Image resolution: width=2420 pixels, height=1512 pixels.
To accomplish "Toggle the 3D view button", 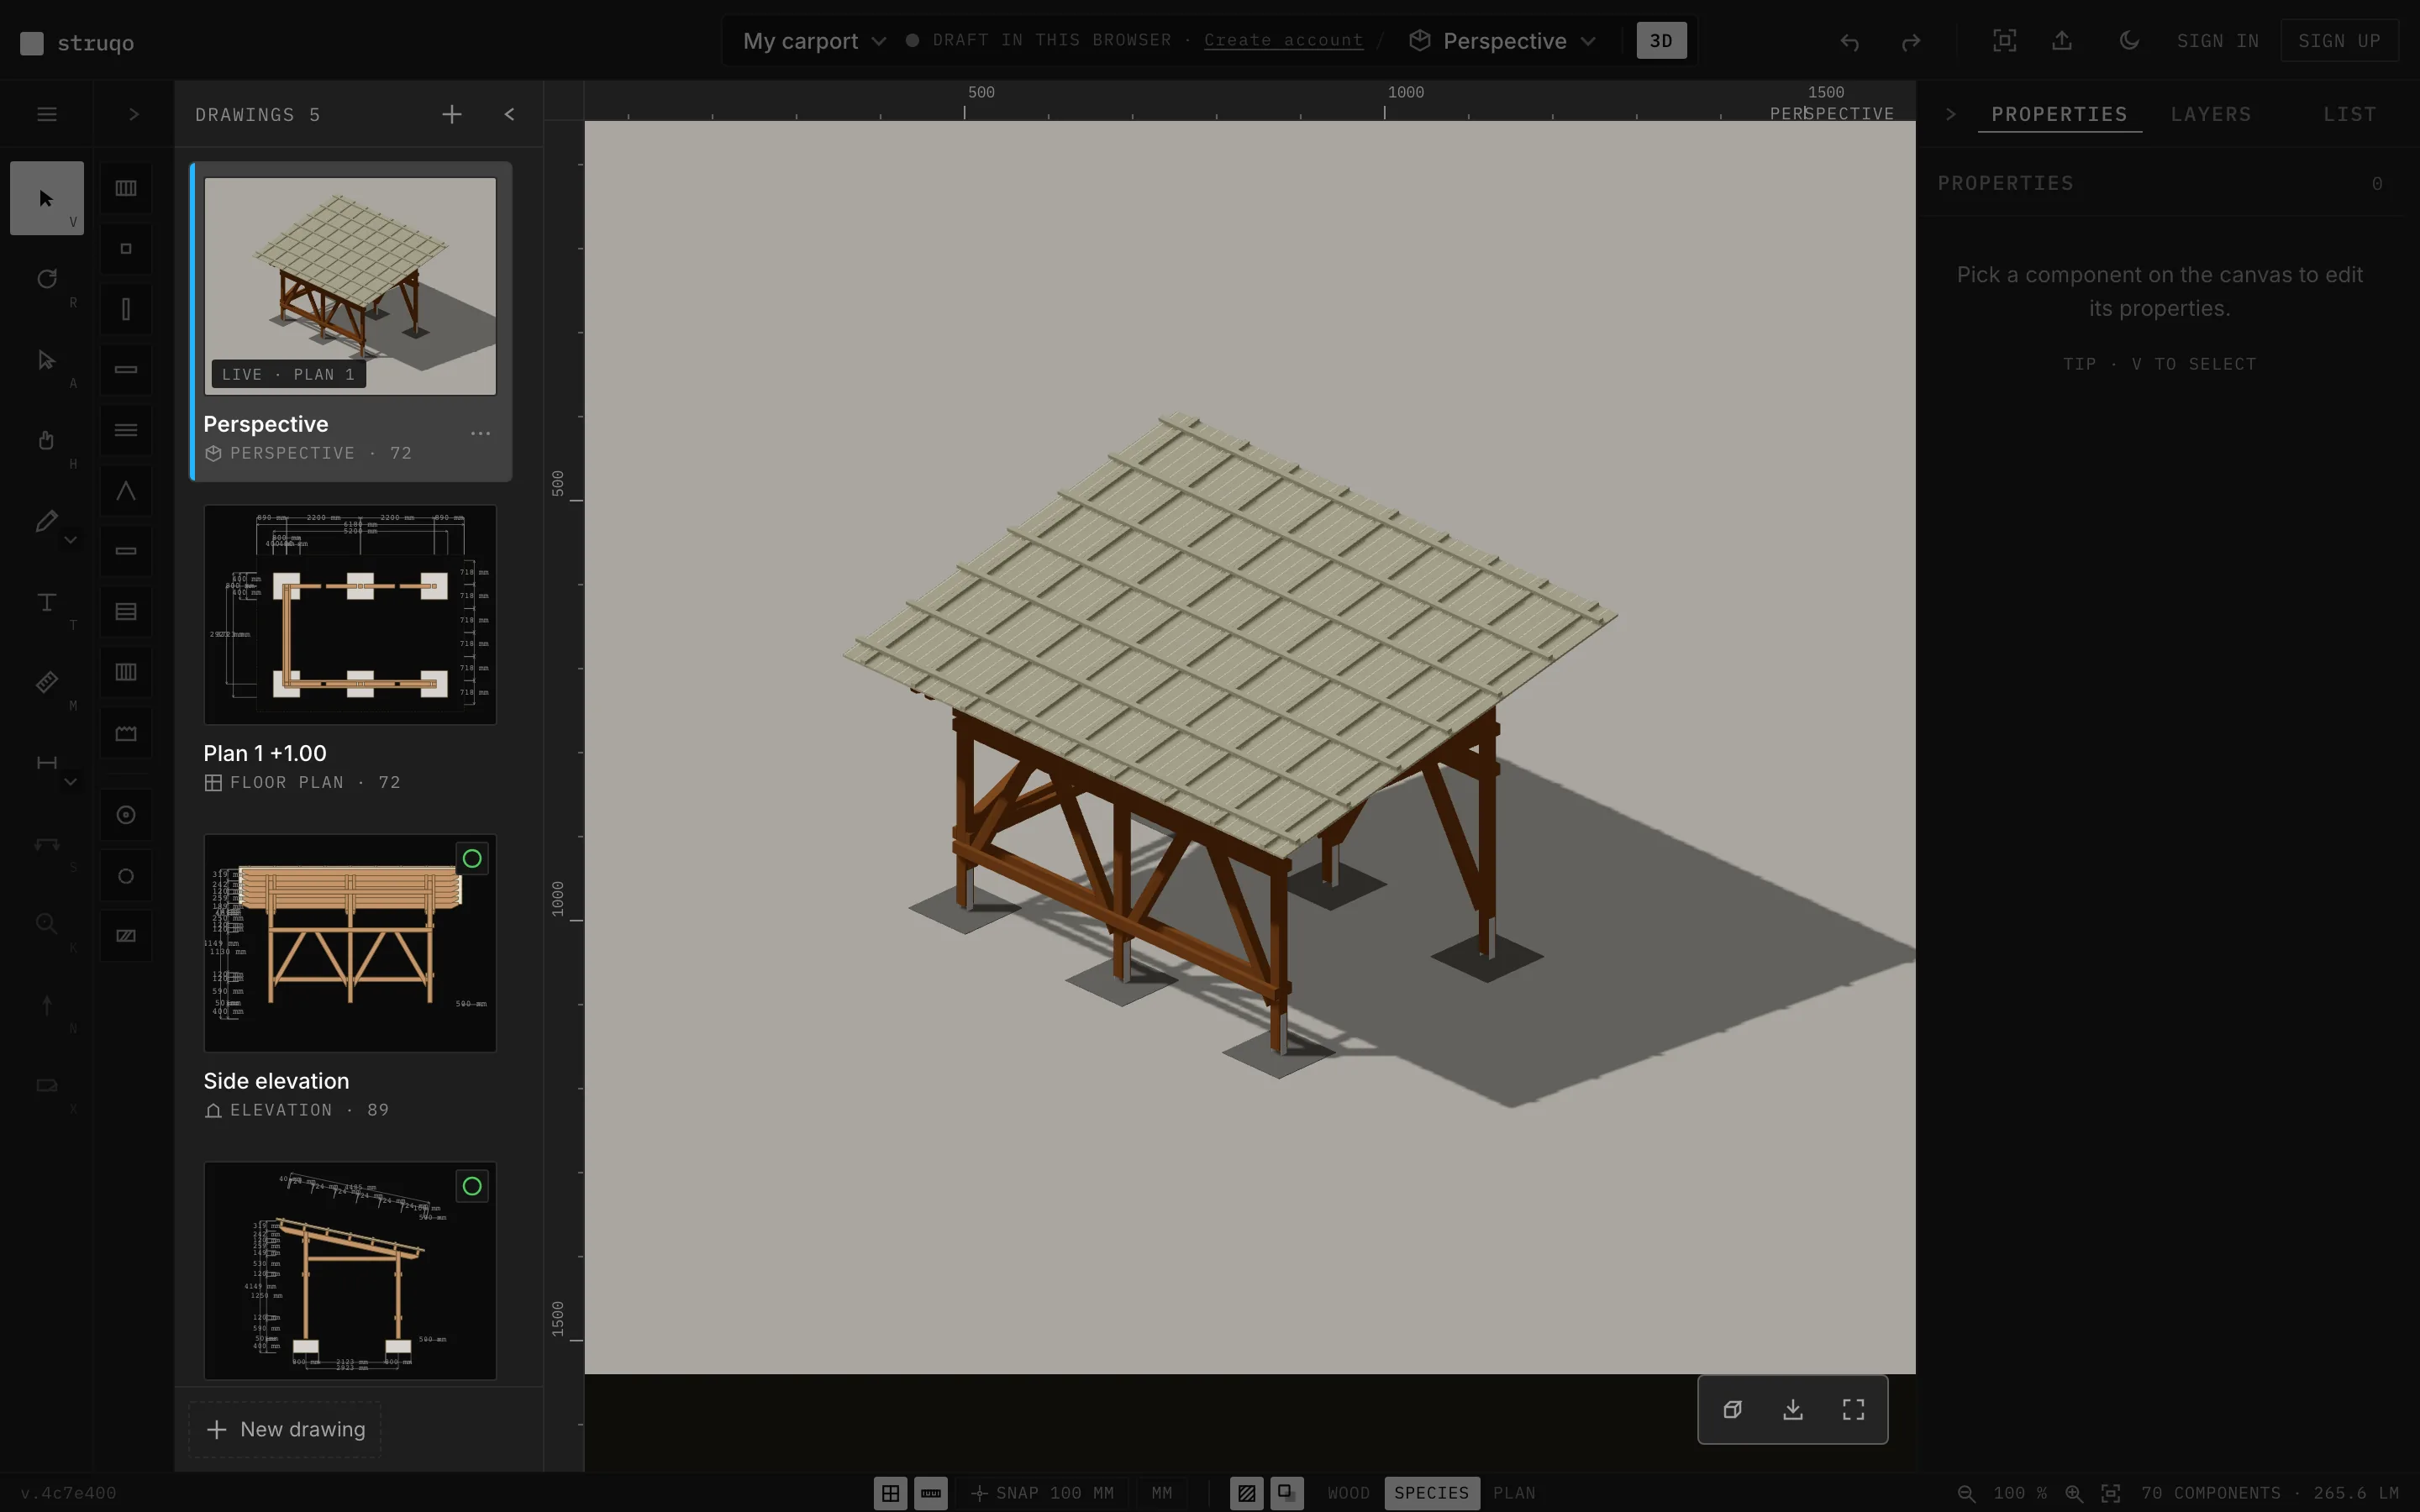I will pos(1661,41).
